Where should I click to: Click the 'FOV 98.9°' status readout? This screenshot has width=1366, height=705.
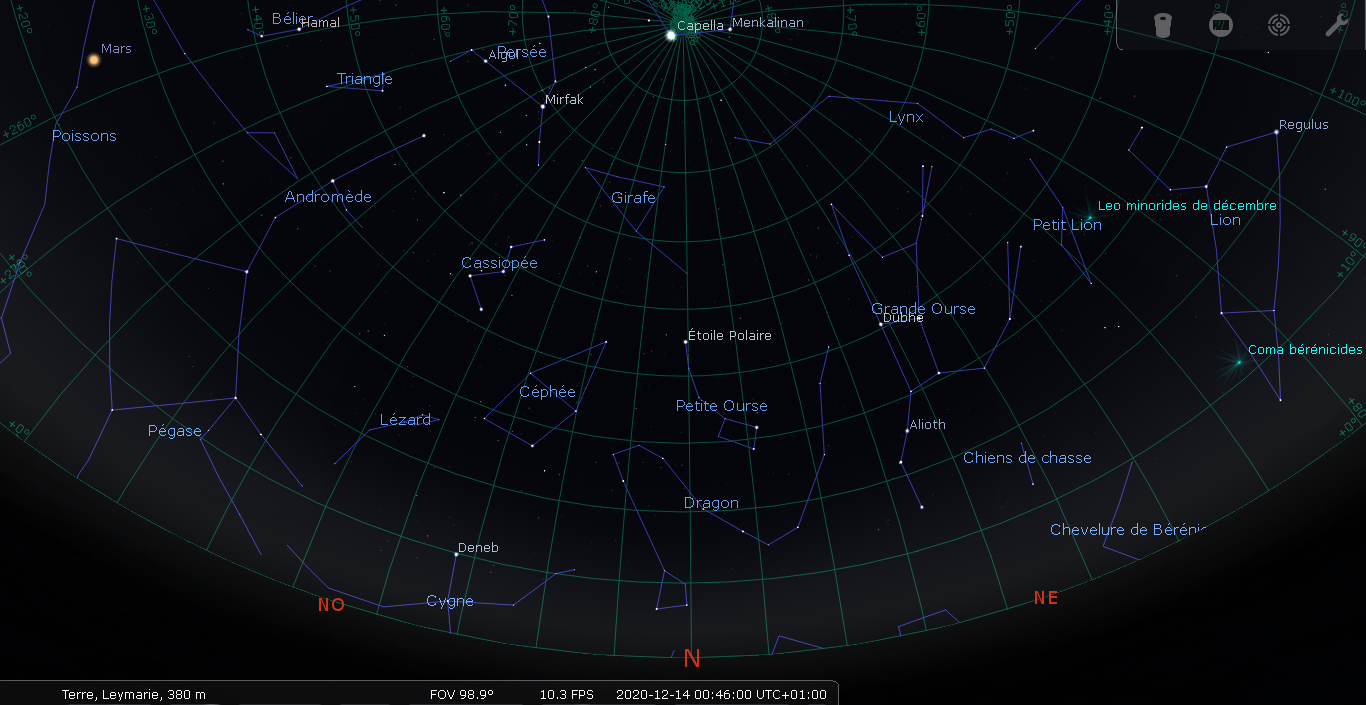[461, 694]
